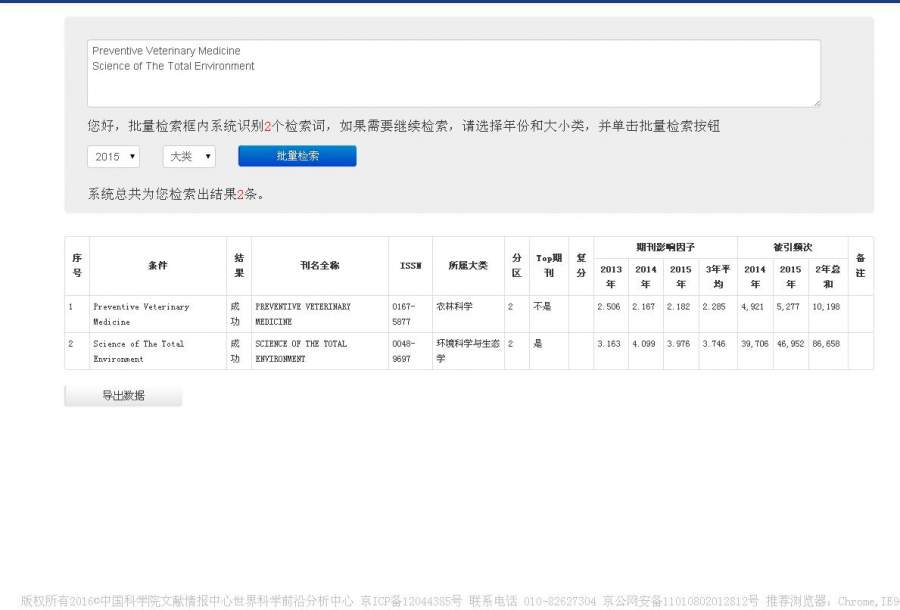The width and height of the screenshot is (900, 610).
Task: Click the 被引频次 group header
Action: coord(793,247)
